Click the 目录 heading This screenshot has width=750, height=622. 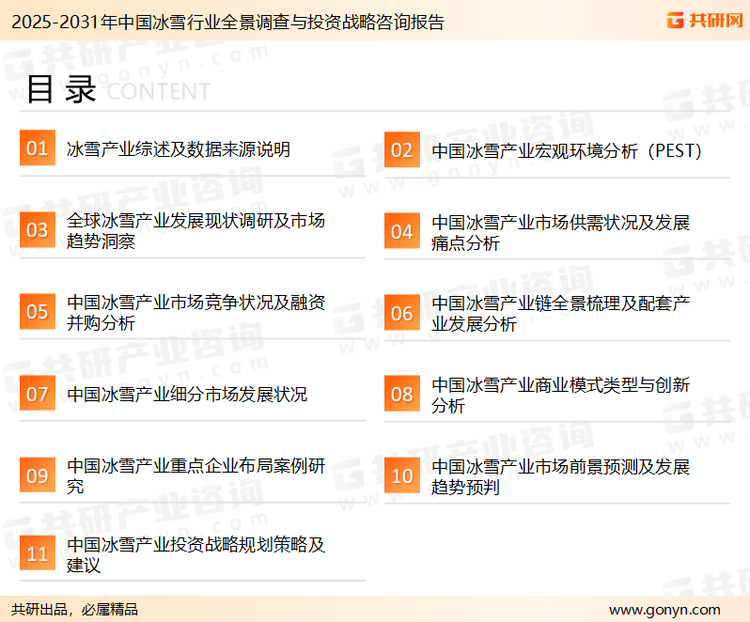coord(61,89)
